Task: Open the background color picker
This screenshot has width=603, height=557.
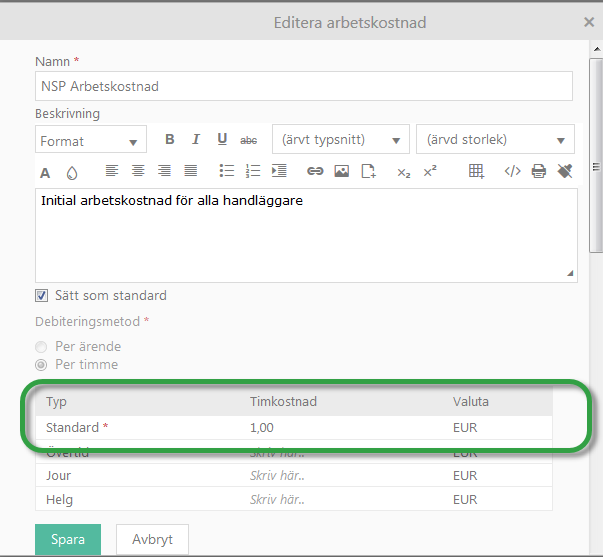Action: pyautogui.click(x=72, y=171)
